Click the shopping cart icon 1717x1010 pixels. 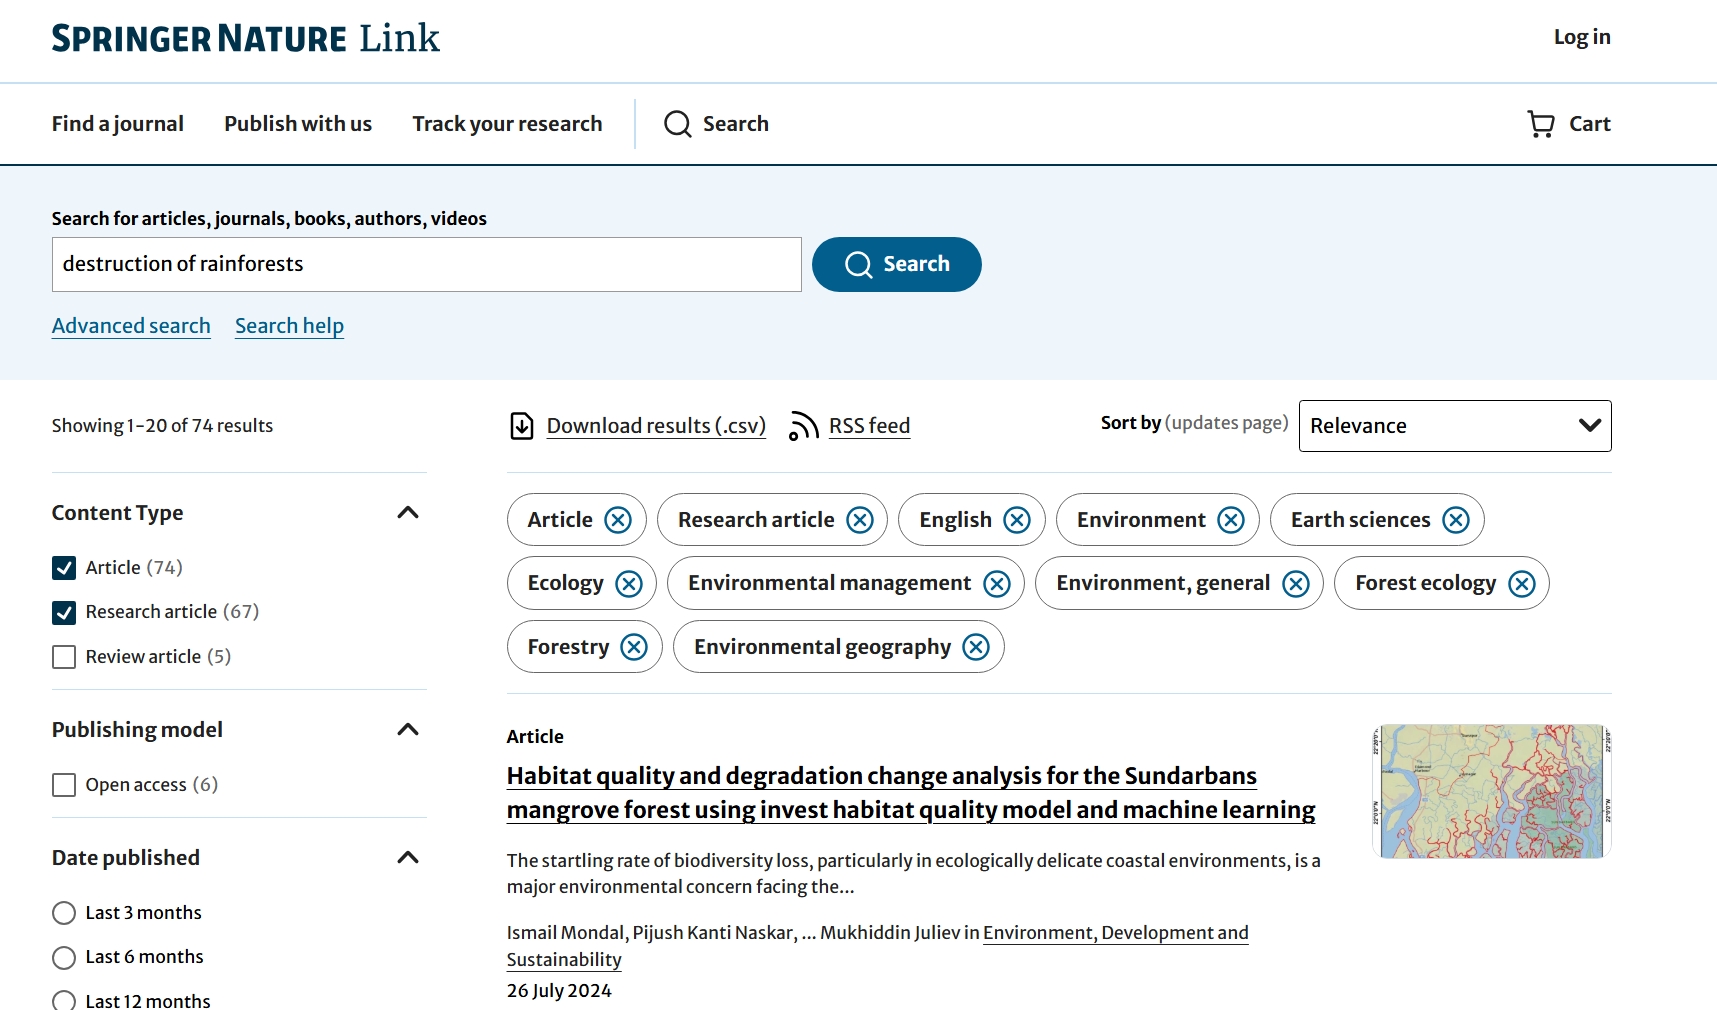(x=1540, y=124)
